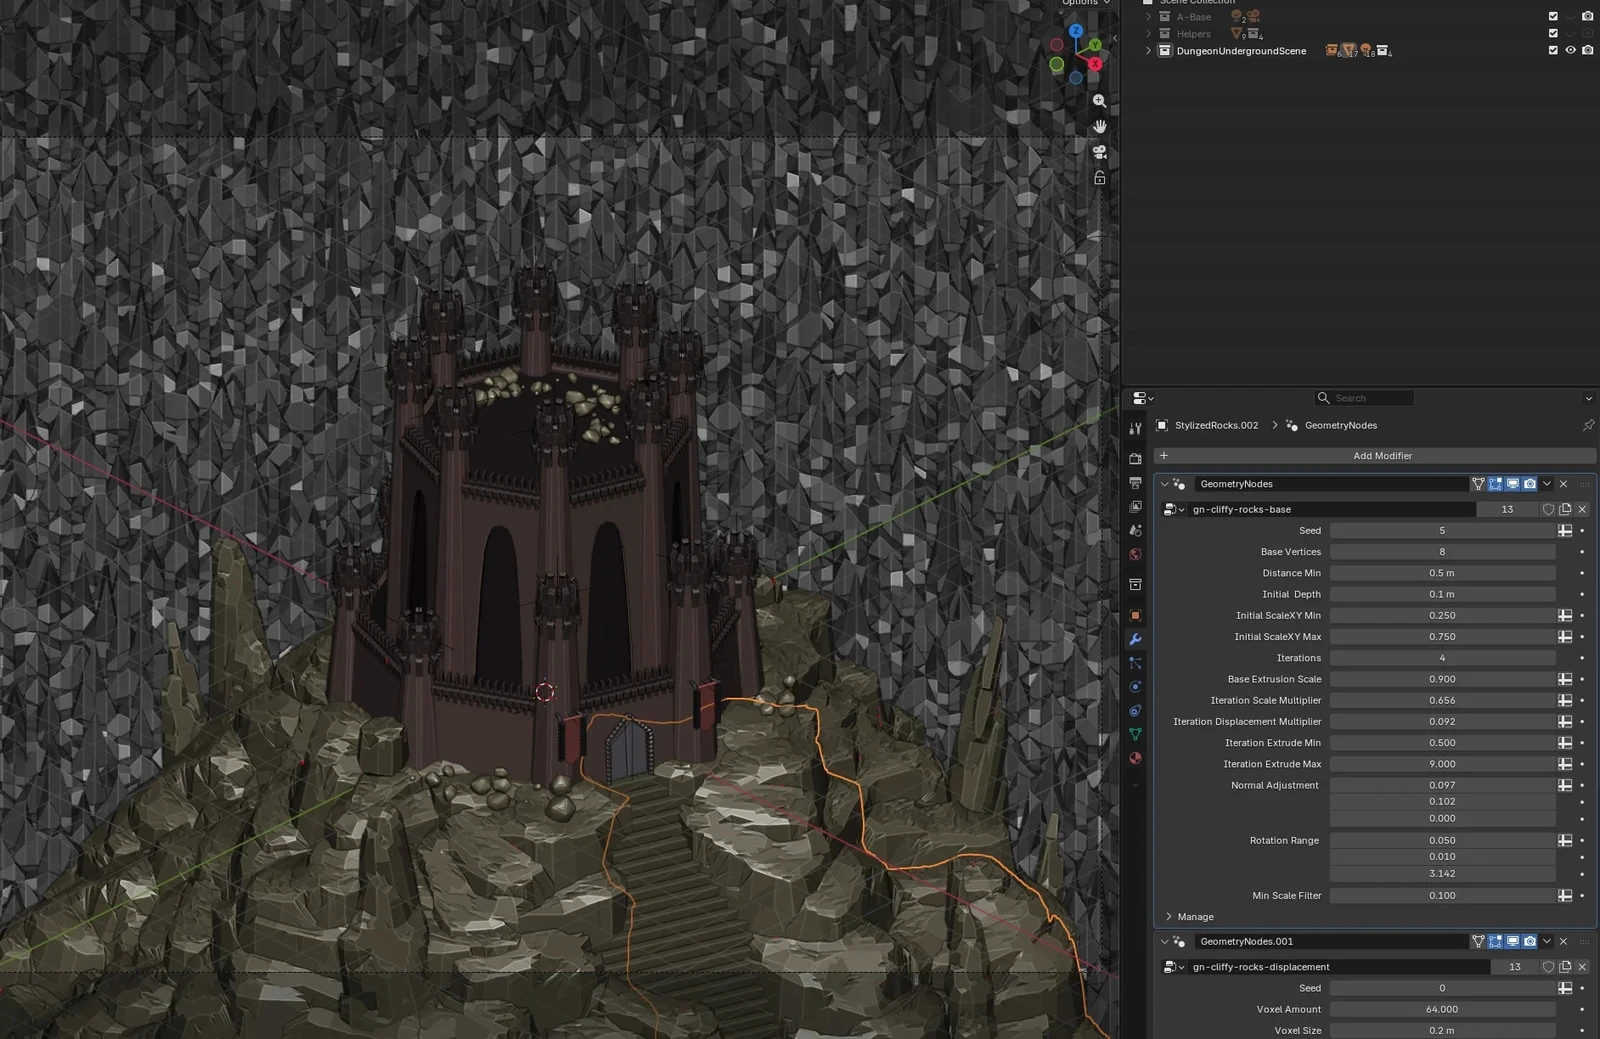
Task: Click the properties Search field
Action: 1364,398
